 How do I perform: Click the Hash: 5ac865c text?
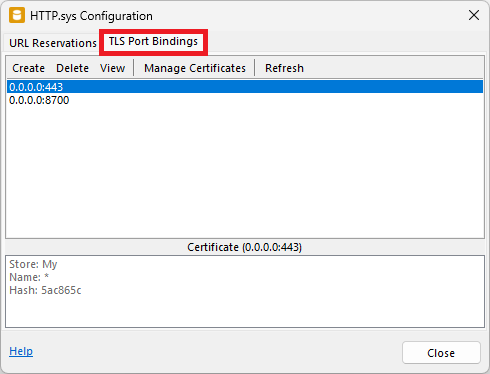point(45,290)
